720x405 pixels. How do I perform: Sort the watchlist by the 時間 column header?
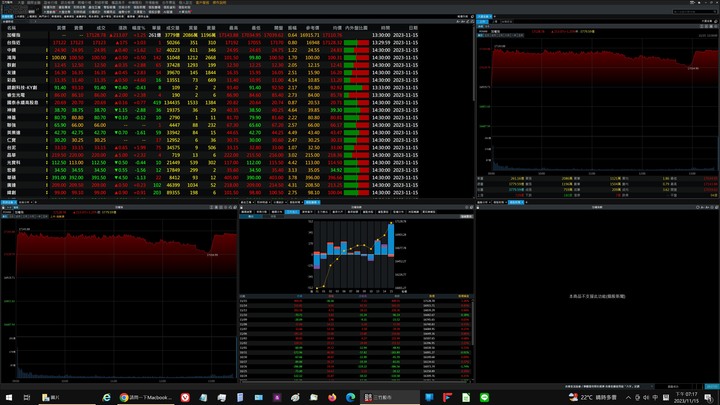[x=385, y=28]
